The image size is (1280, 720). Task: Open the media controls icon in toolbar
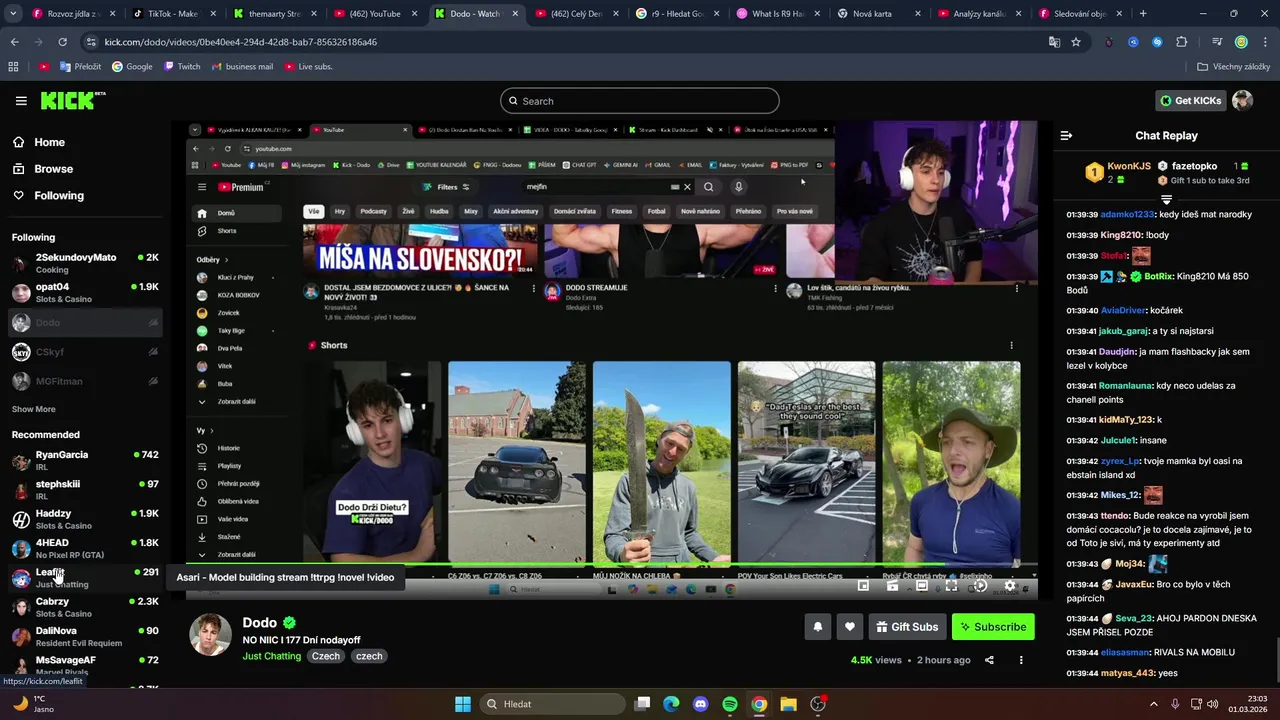click(x=1217, y=42)
